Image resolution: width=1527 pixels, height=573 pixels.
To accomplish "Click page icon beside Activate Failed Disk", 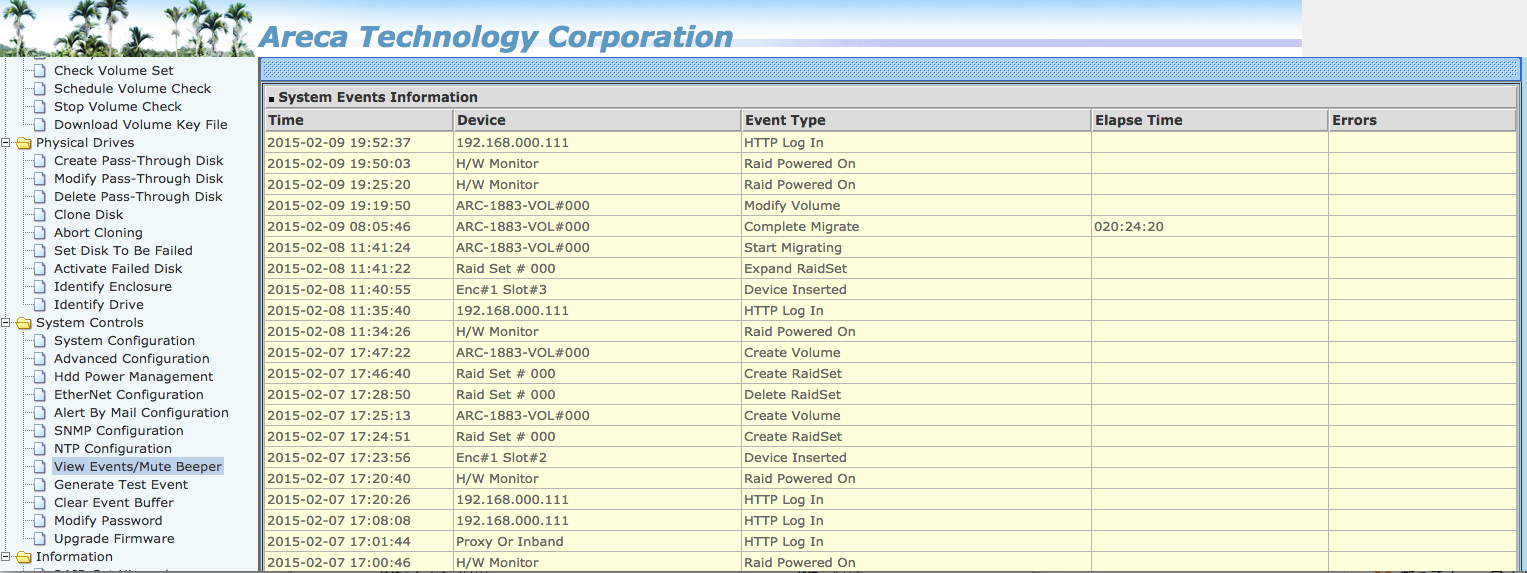I will click(40, 269).
